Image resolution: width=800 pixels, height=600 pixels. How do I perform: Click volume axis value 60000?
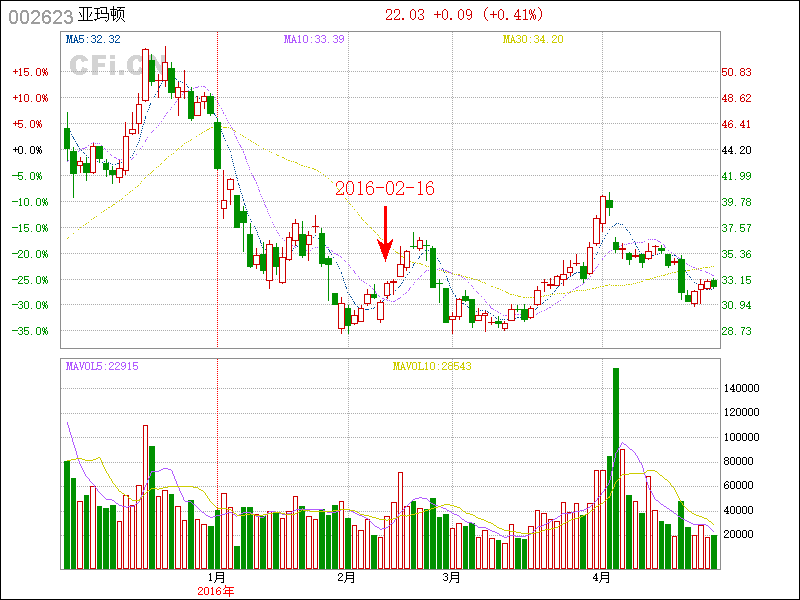[x=738, y=485]
